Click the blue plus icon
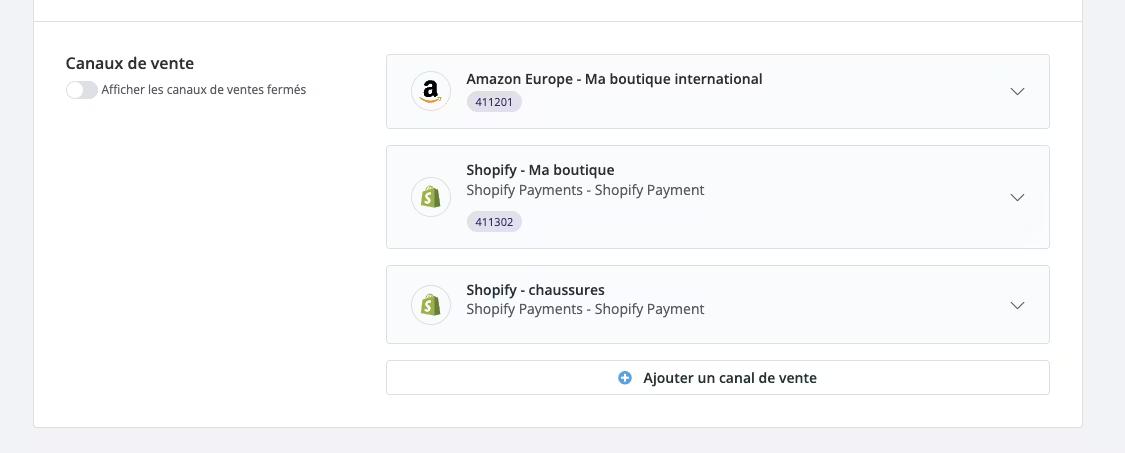The height and width of the screenshot is (453, 1125). (625, 378)
